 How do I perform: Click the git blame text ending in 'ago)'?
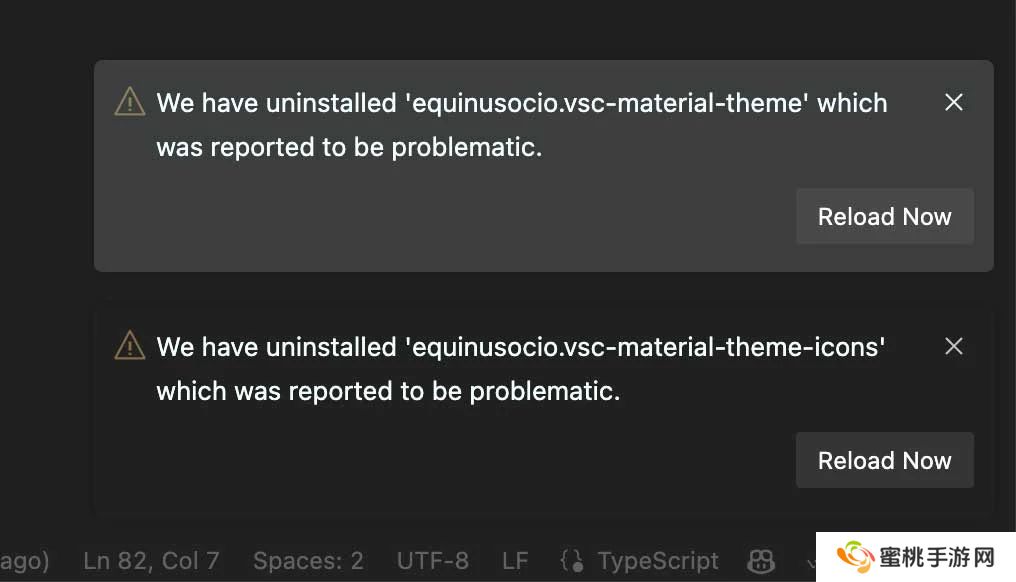(x=24, y=561)
